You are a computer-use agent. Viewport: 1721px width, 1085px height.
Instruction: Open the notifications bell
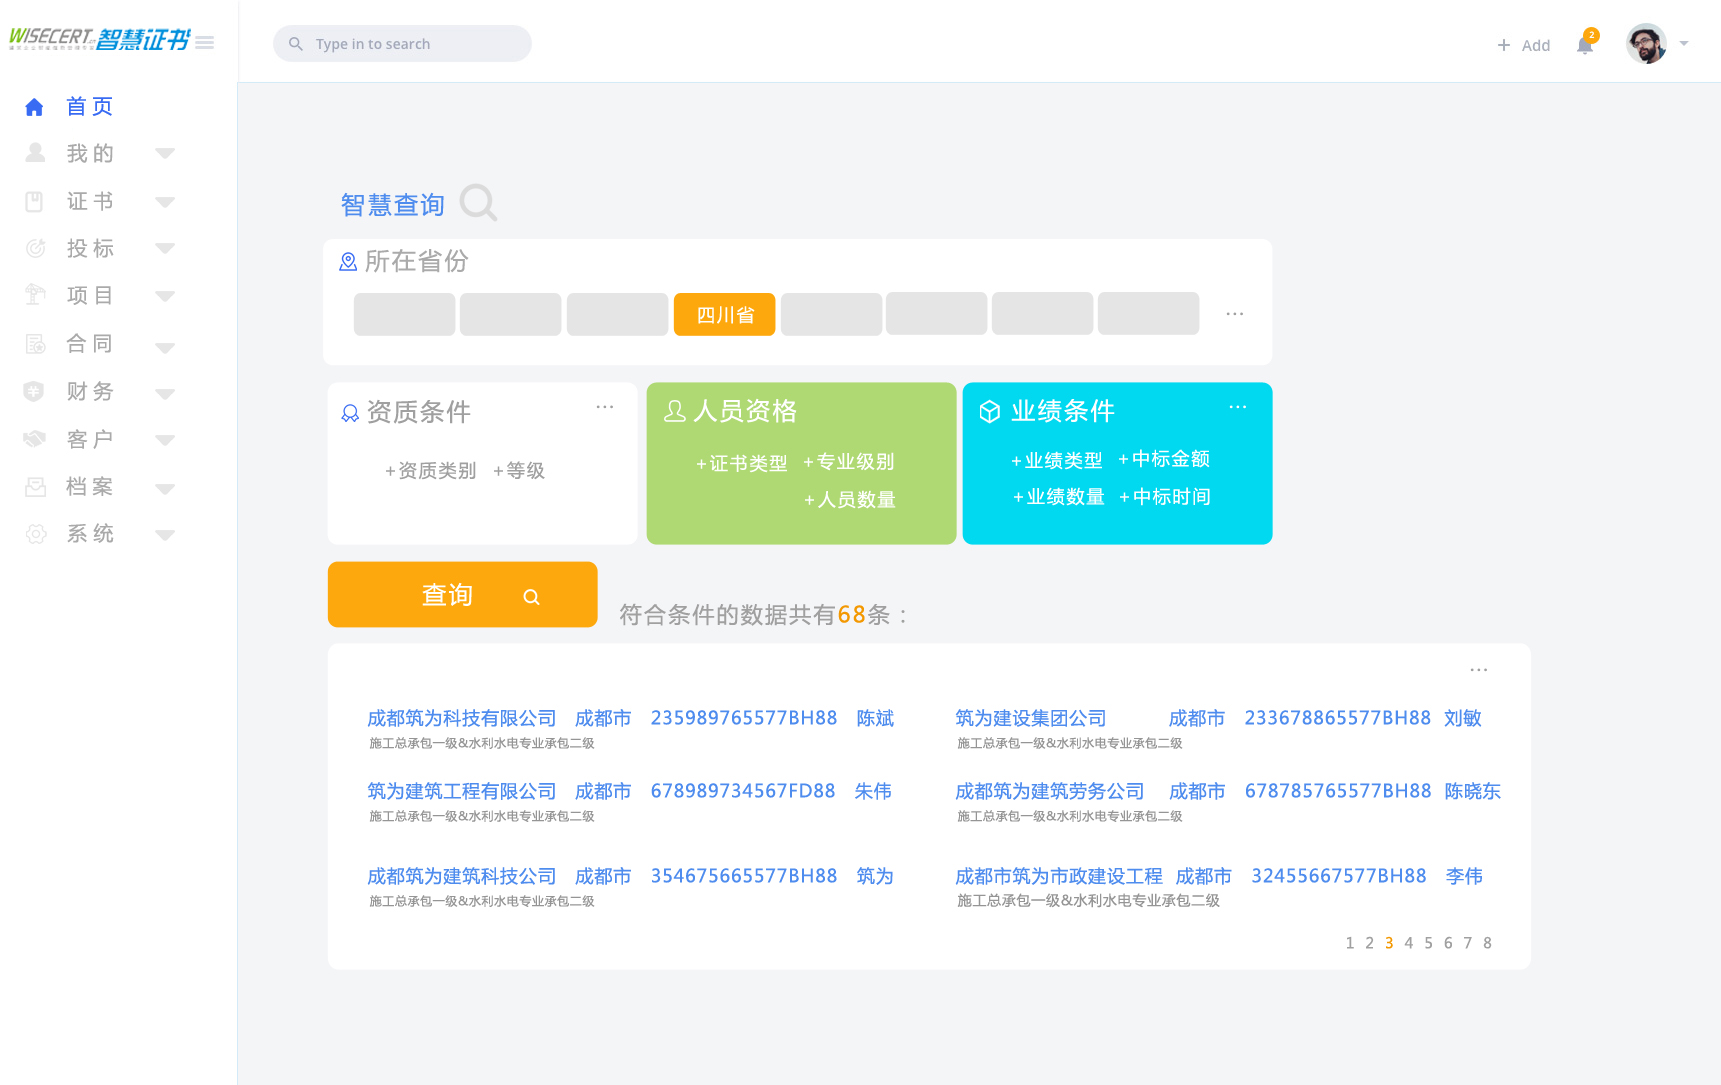1585,44
